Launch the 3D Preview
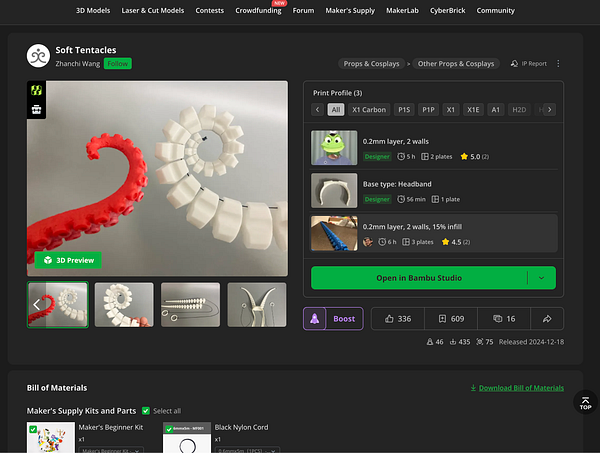The image size is (600, 453). (68, 260)
